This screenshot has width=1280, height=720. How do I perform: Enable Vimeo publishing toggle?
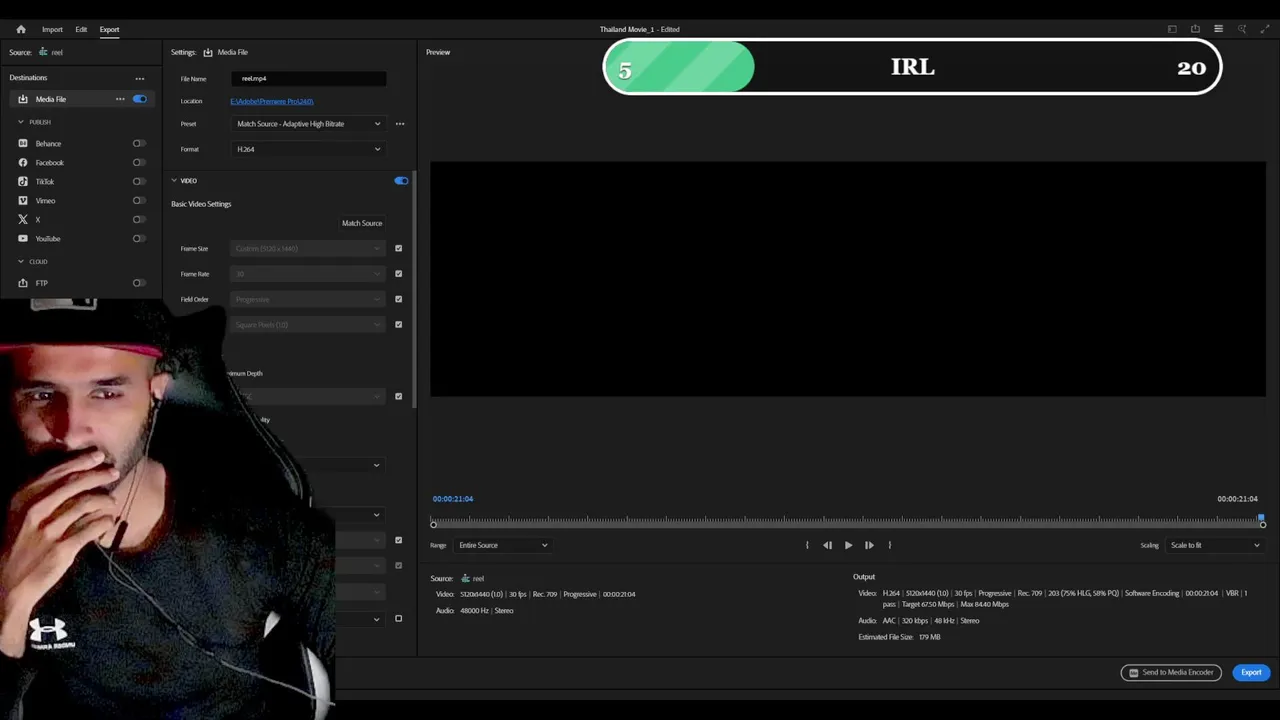139,200
